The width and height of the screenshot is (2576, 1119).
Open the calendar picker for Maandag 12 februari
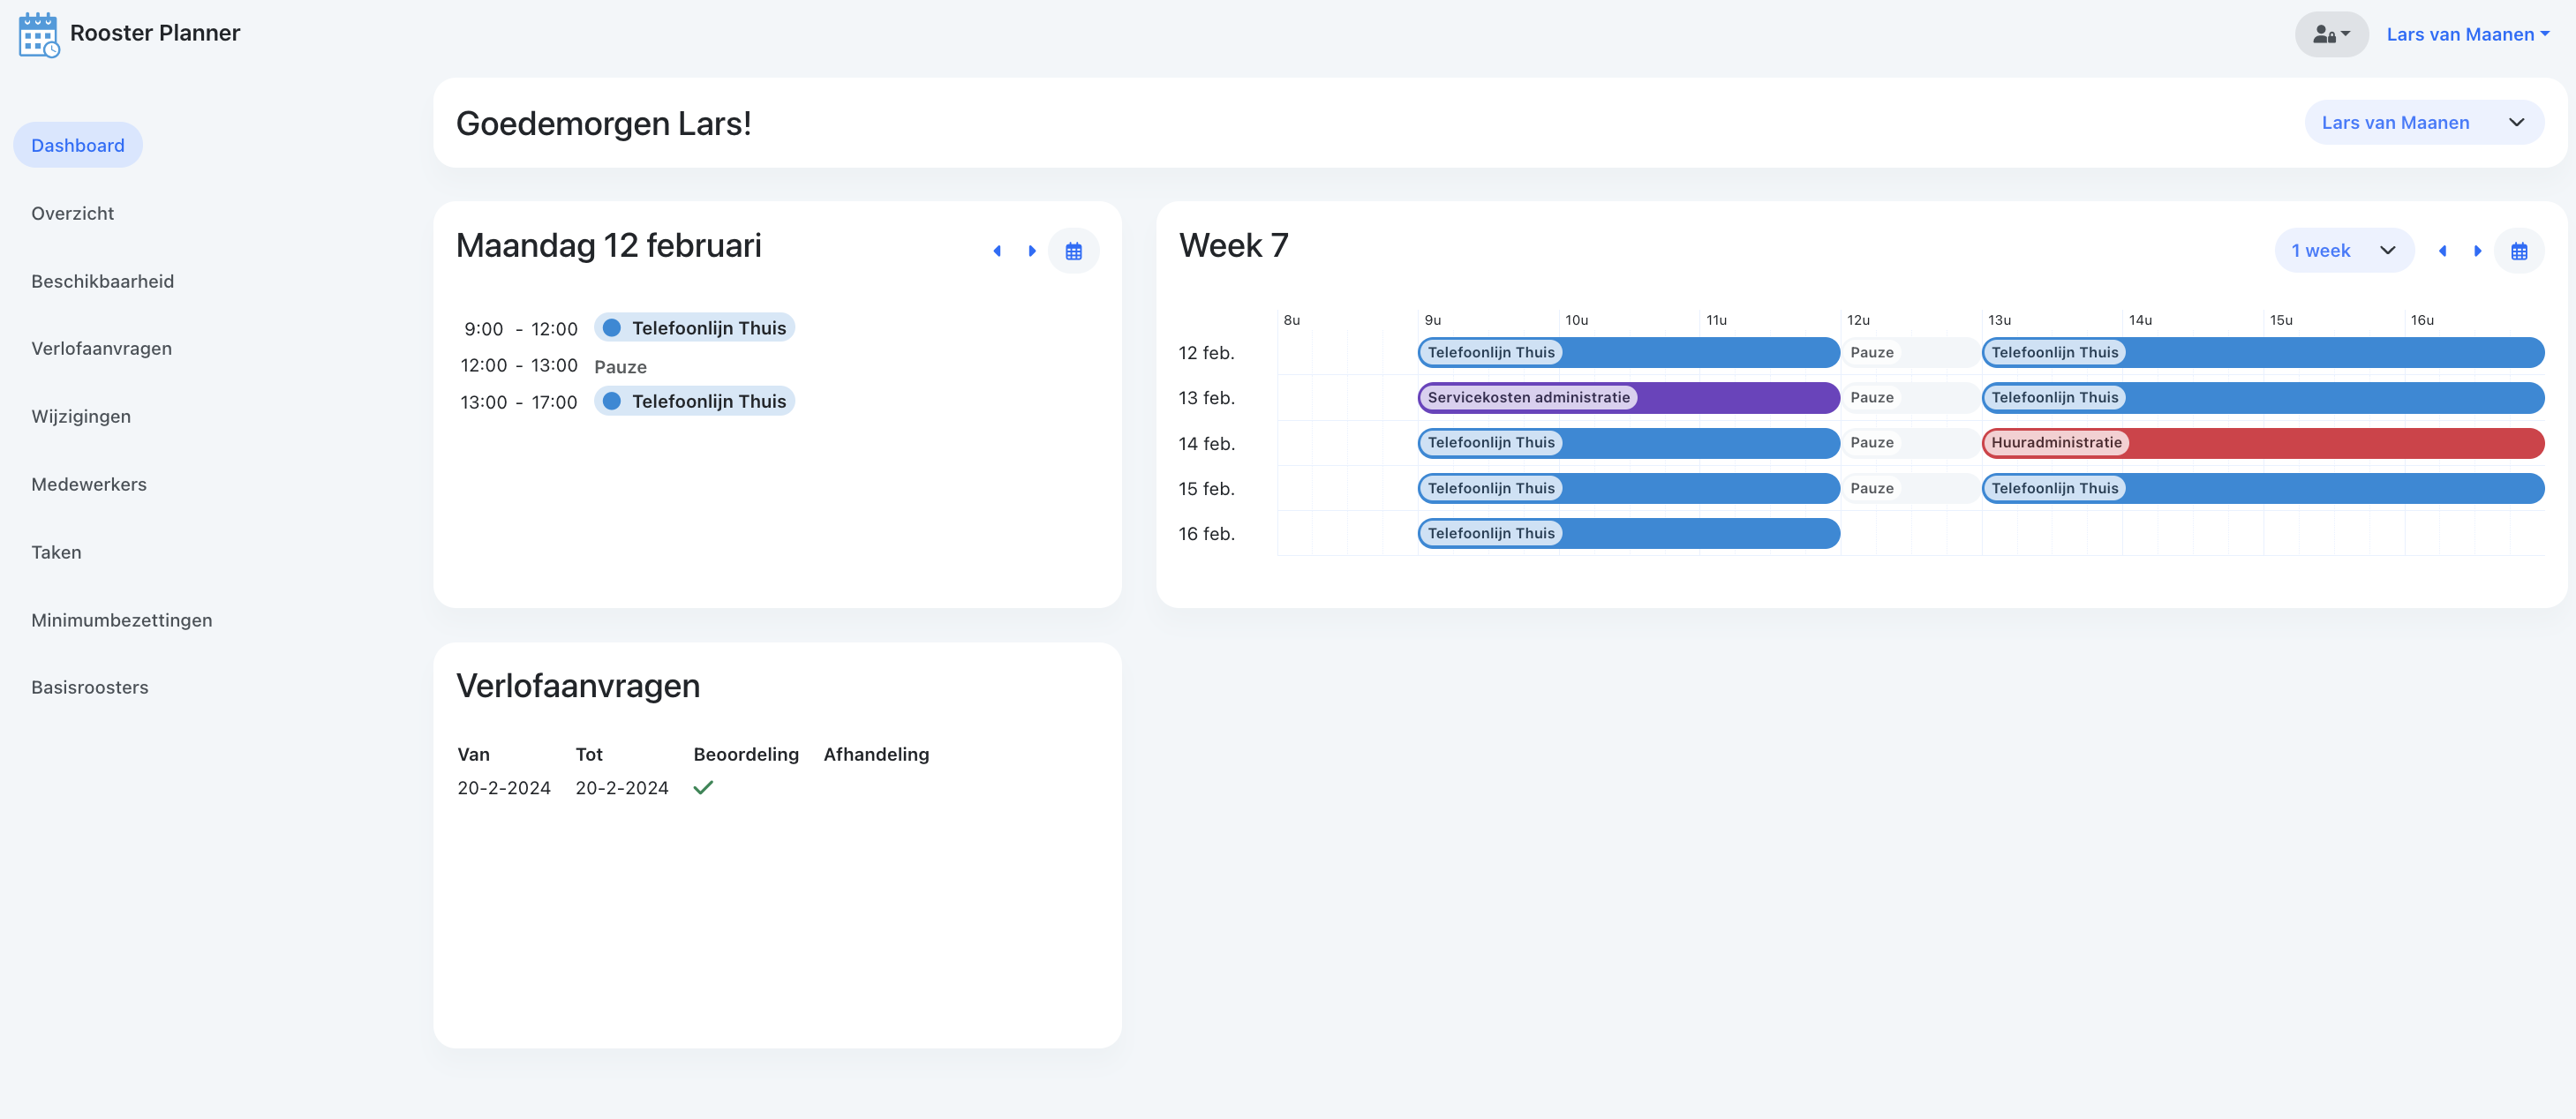(1074, 250)
